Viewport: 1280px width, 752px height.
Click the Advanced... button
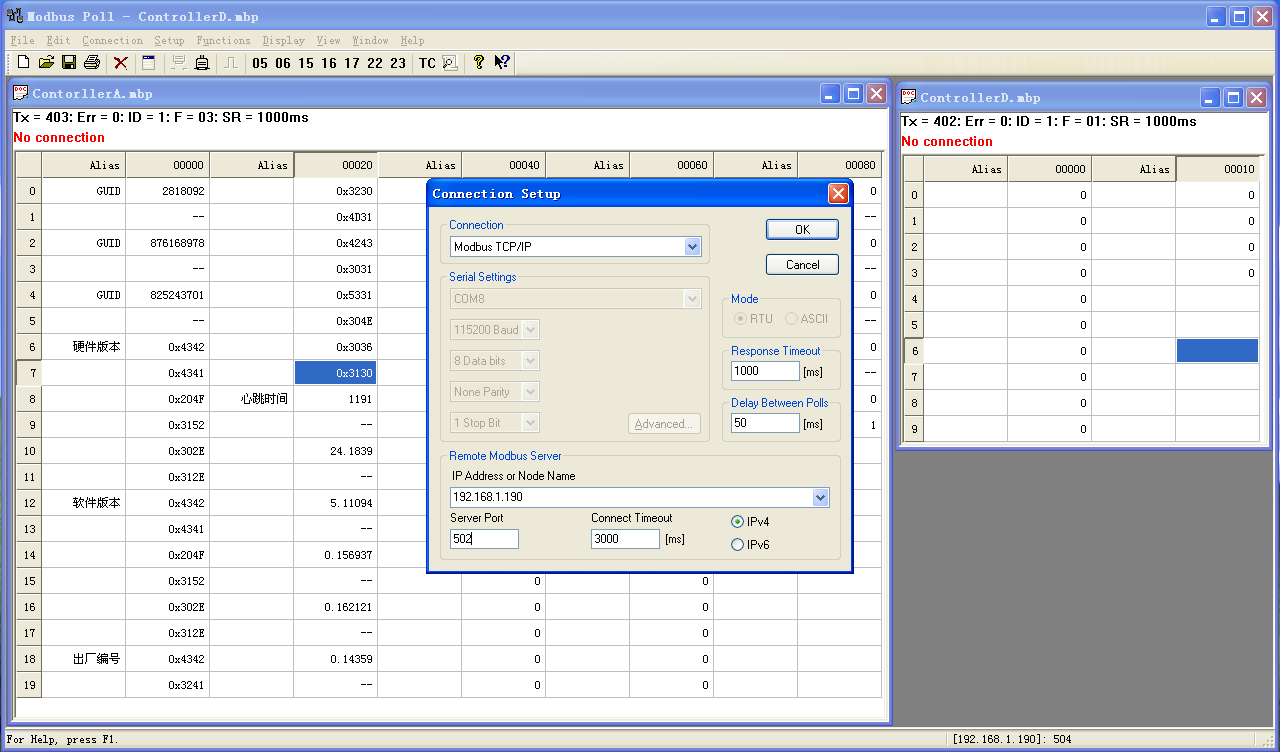pyautogui.click(x=664, y=424)
